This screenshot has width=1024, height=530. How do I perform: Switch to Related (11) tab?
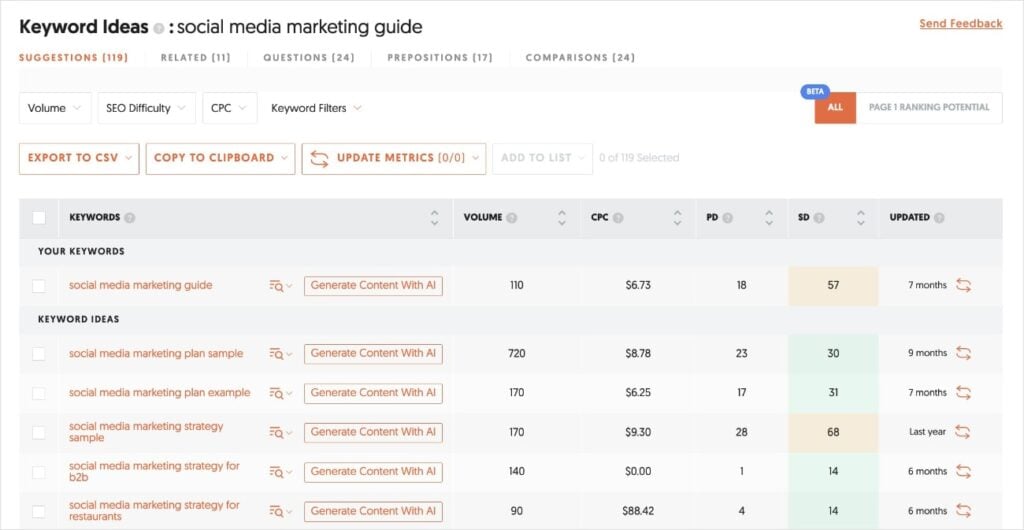pos(196,57)
